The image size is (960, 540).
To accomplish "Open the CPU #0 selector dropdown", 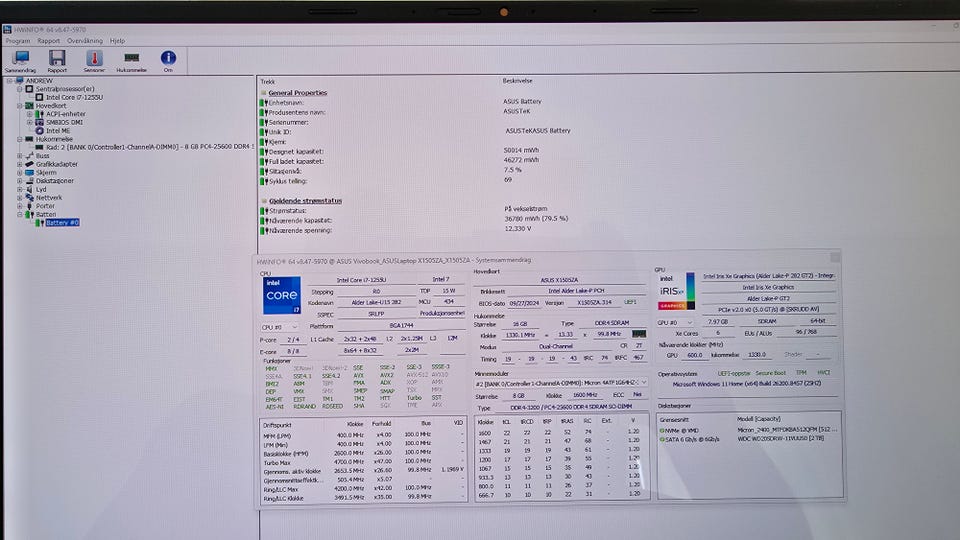I will [279, 327].
